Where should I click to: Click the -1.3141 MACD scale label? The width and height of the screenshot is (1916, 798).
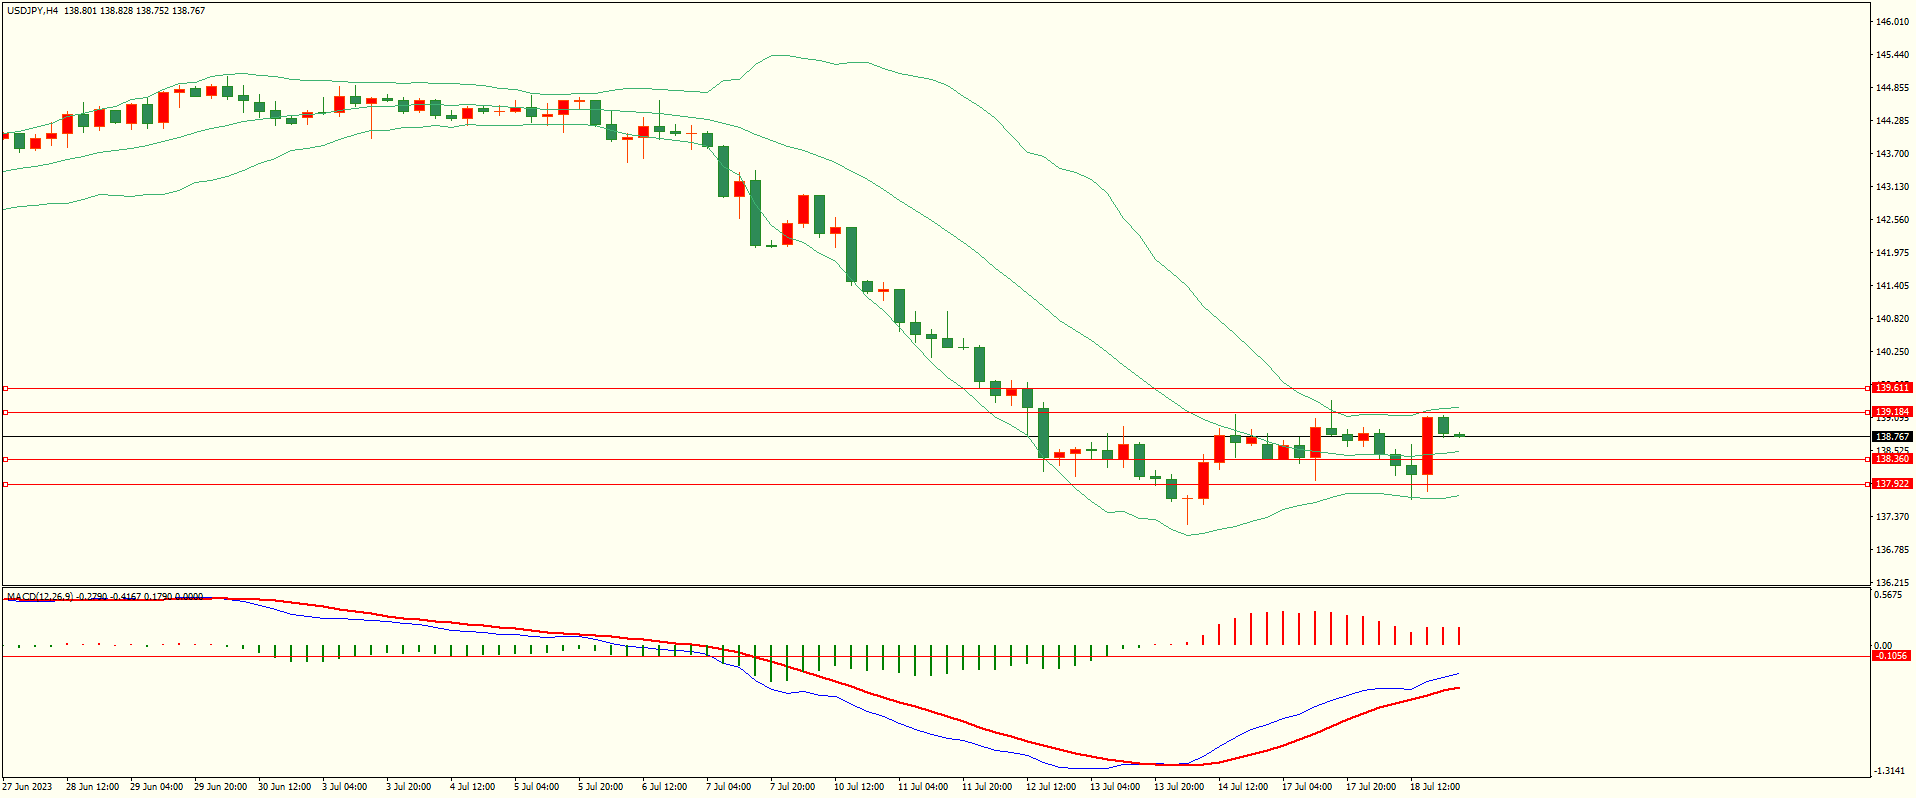point(1890,771)
